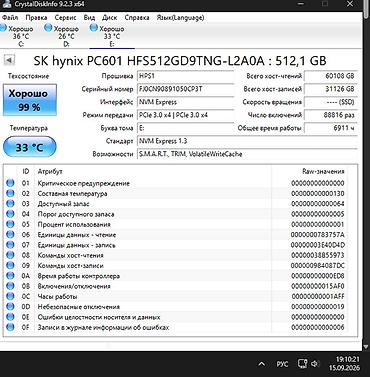Screen dimensions: 370x377
Task: Click the power-on count value 88816 раз
Action: [331, 115]
